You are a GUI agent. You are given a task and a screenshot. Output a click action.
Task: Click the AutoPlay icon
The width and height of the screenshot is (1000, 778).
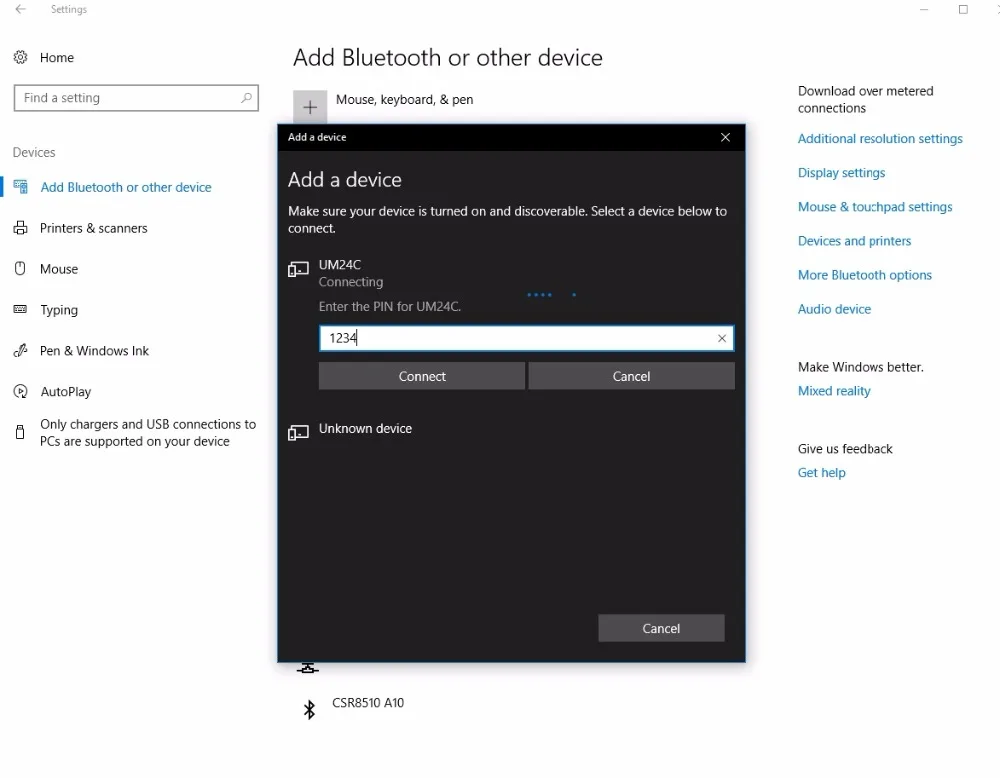(21, 392)
